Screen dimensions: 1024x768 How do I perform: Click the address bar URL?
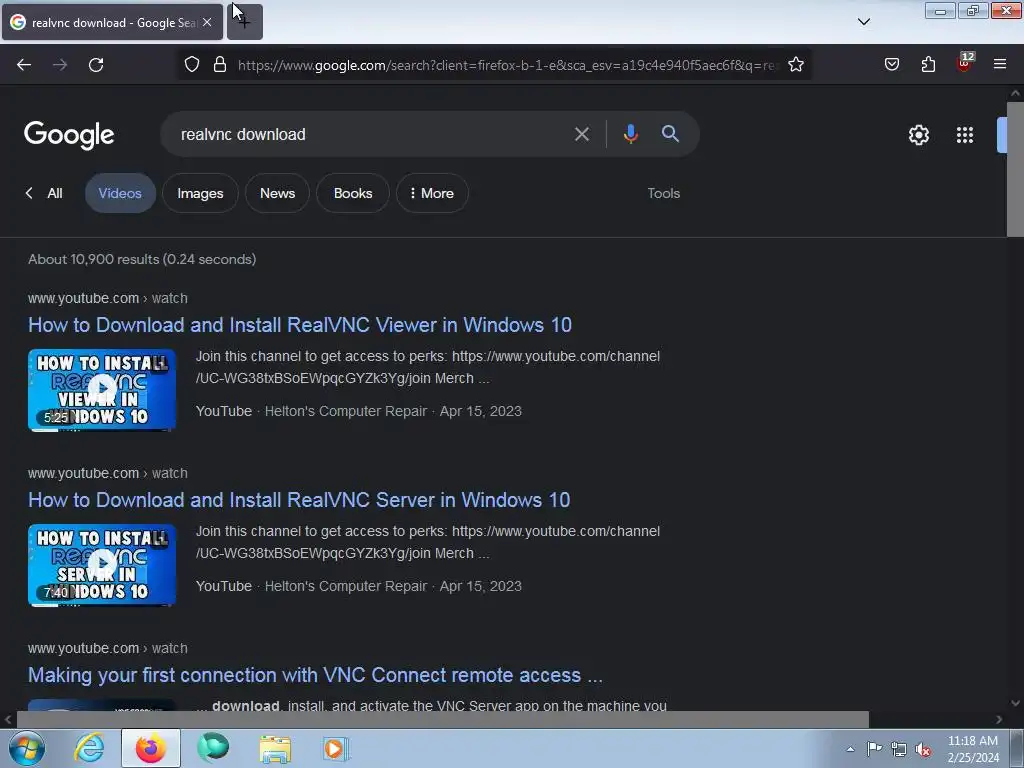(508, 65)
